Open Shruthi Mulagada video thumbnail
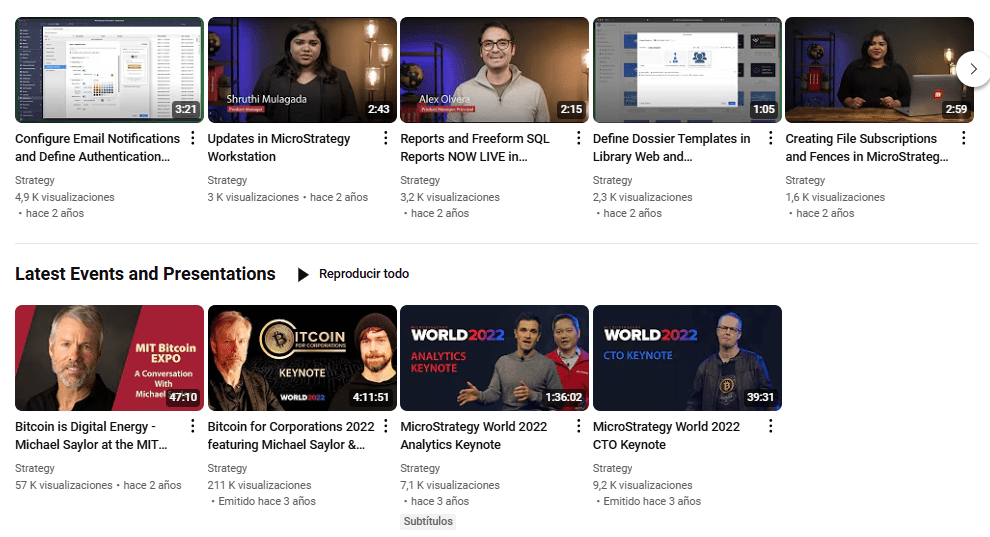Image resolution: width=990 pixels, height=537 pixels. [302, 69]
